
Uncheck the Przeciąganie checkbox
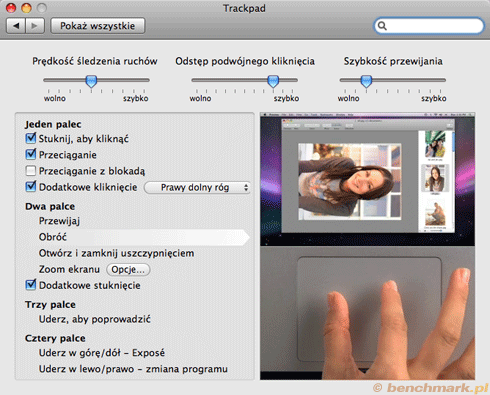coord(31,154)
